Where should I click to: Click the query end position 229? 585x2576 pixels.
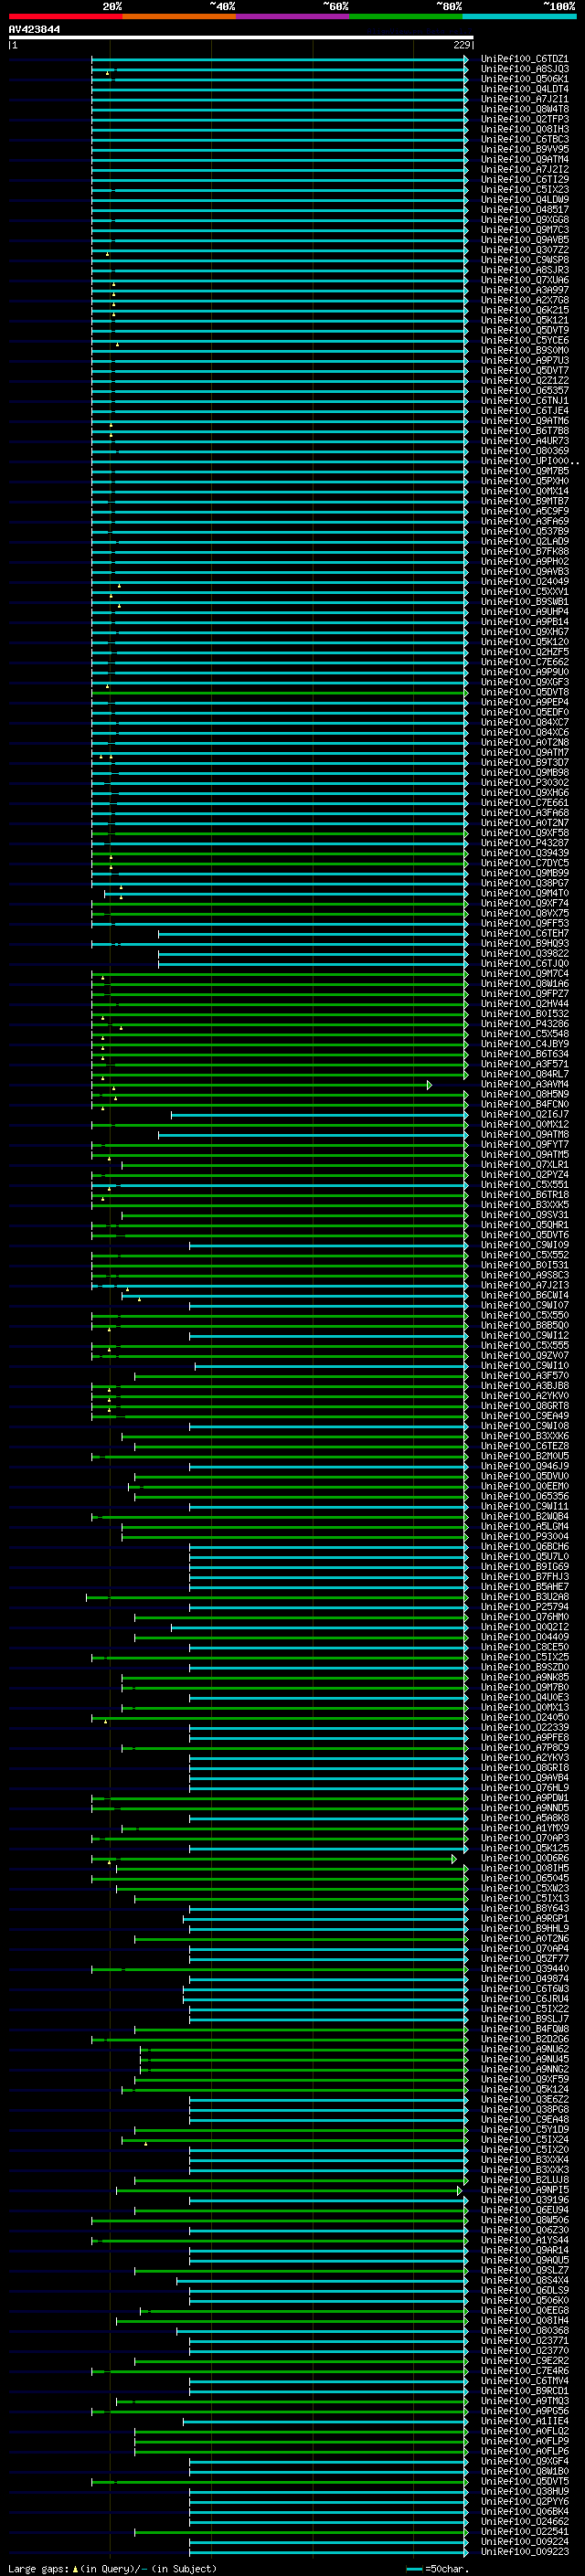[x=461, y=45]
